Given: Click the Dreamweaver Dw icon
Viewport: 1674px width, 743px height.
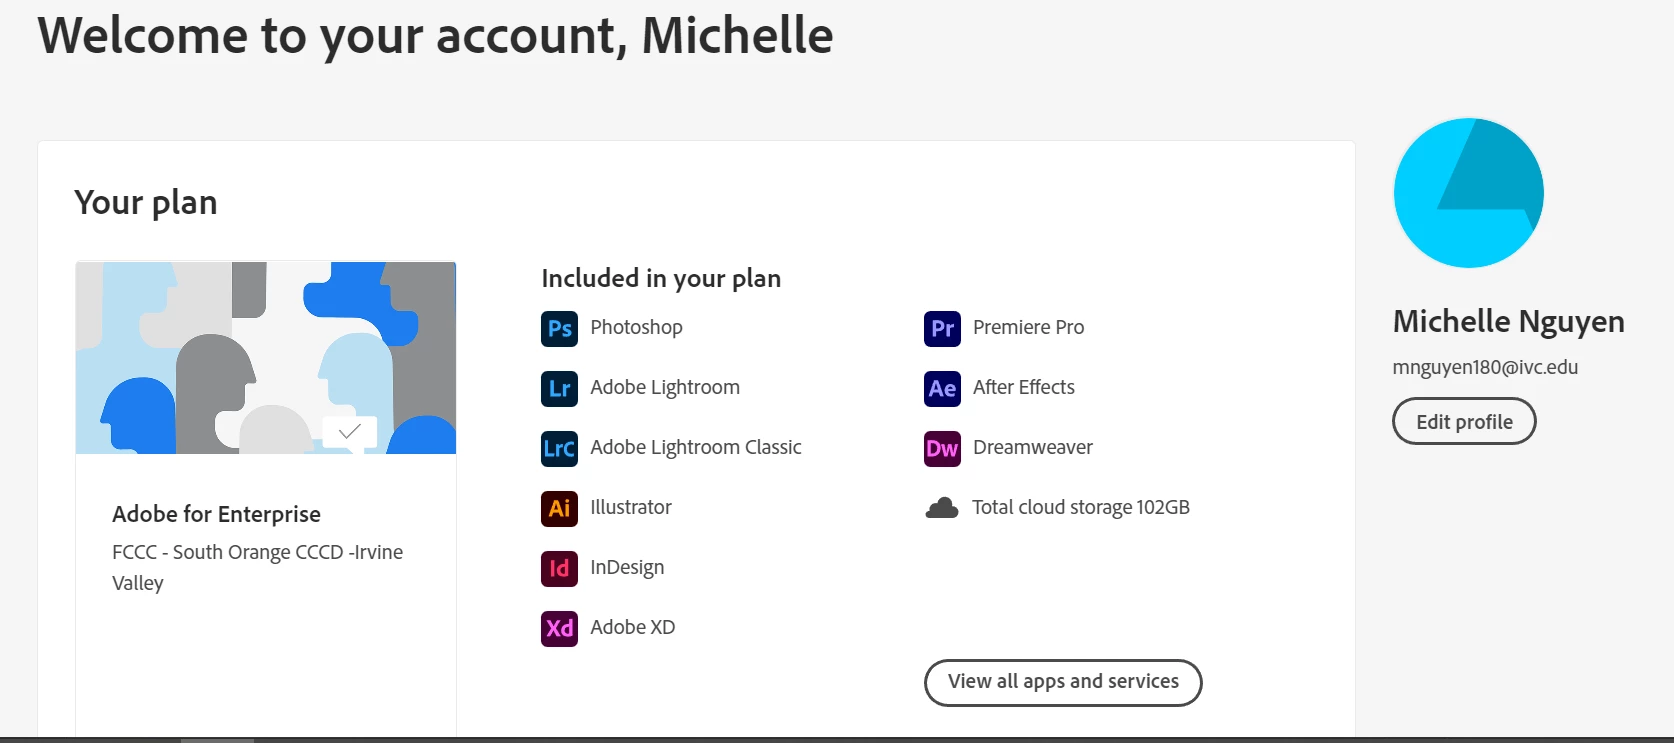Looking at the screenshot, I should (942, 449).
